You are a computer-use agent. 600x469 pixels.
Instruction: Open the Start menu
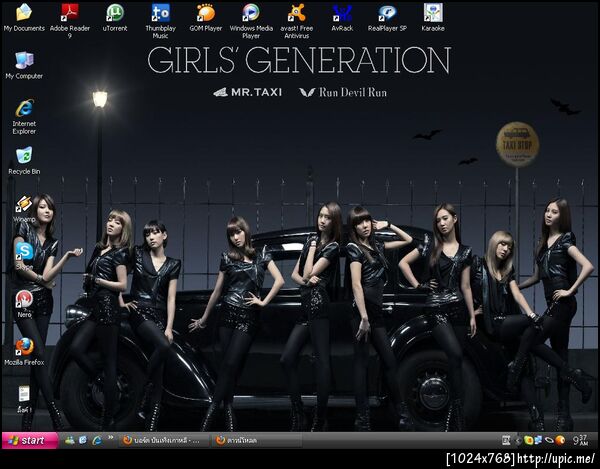pyautogui.click(x=29, y=440)
